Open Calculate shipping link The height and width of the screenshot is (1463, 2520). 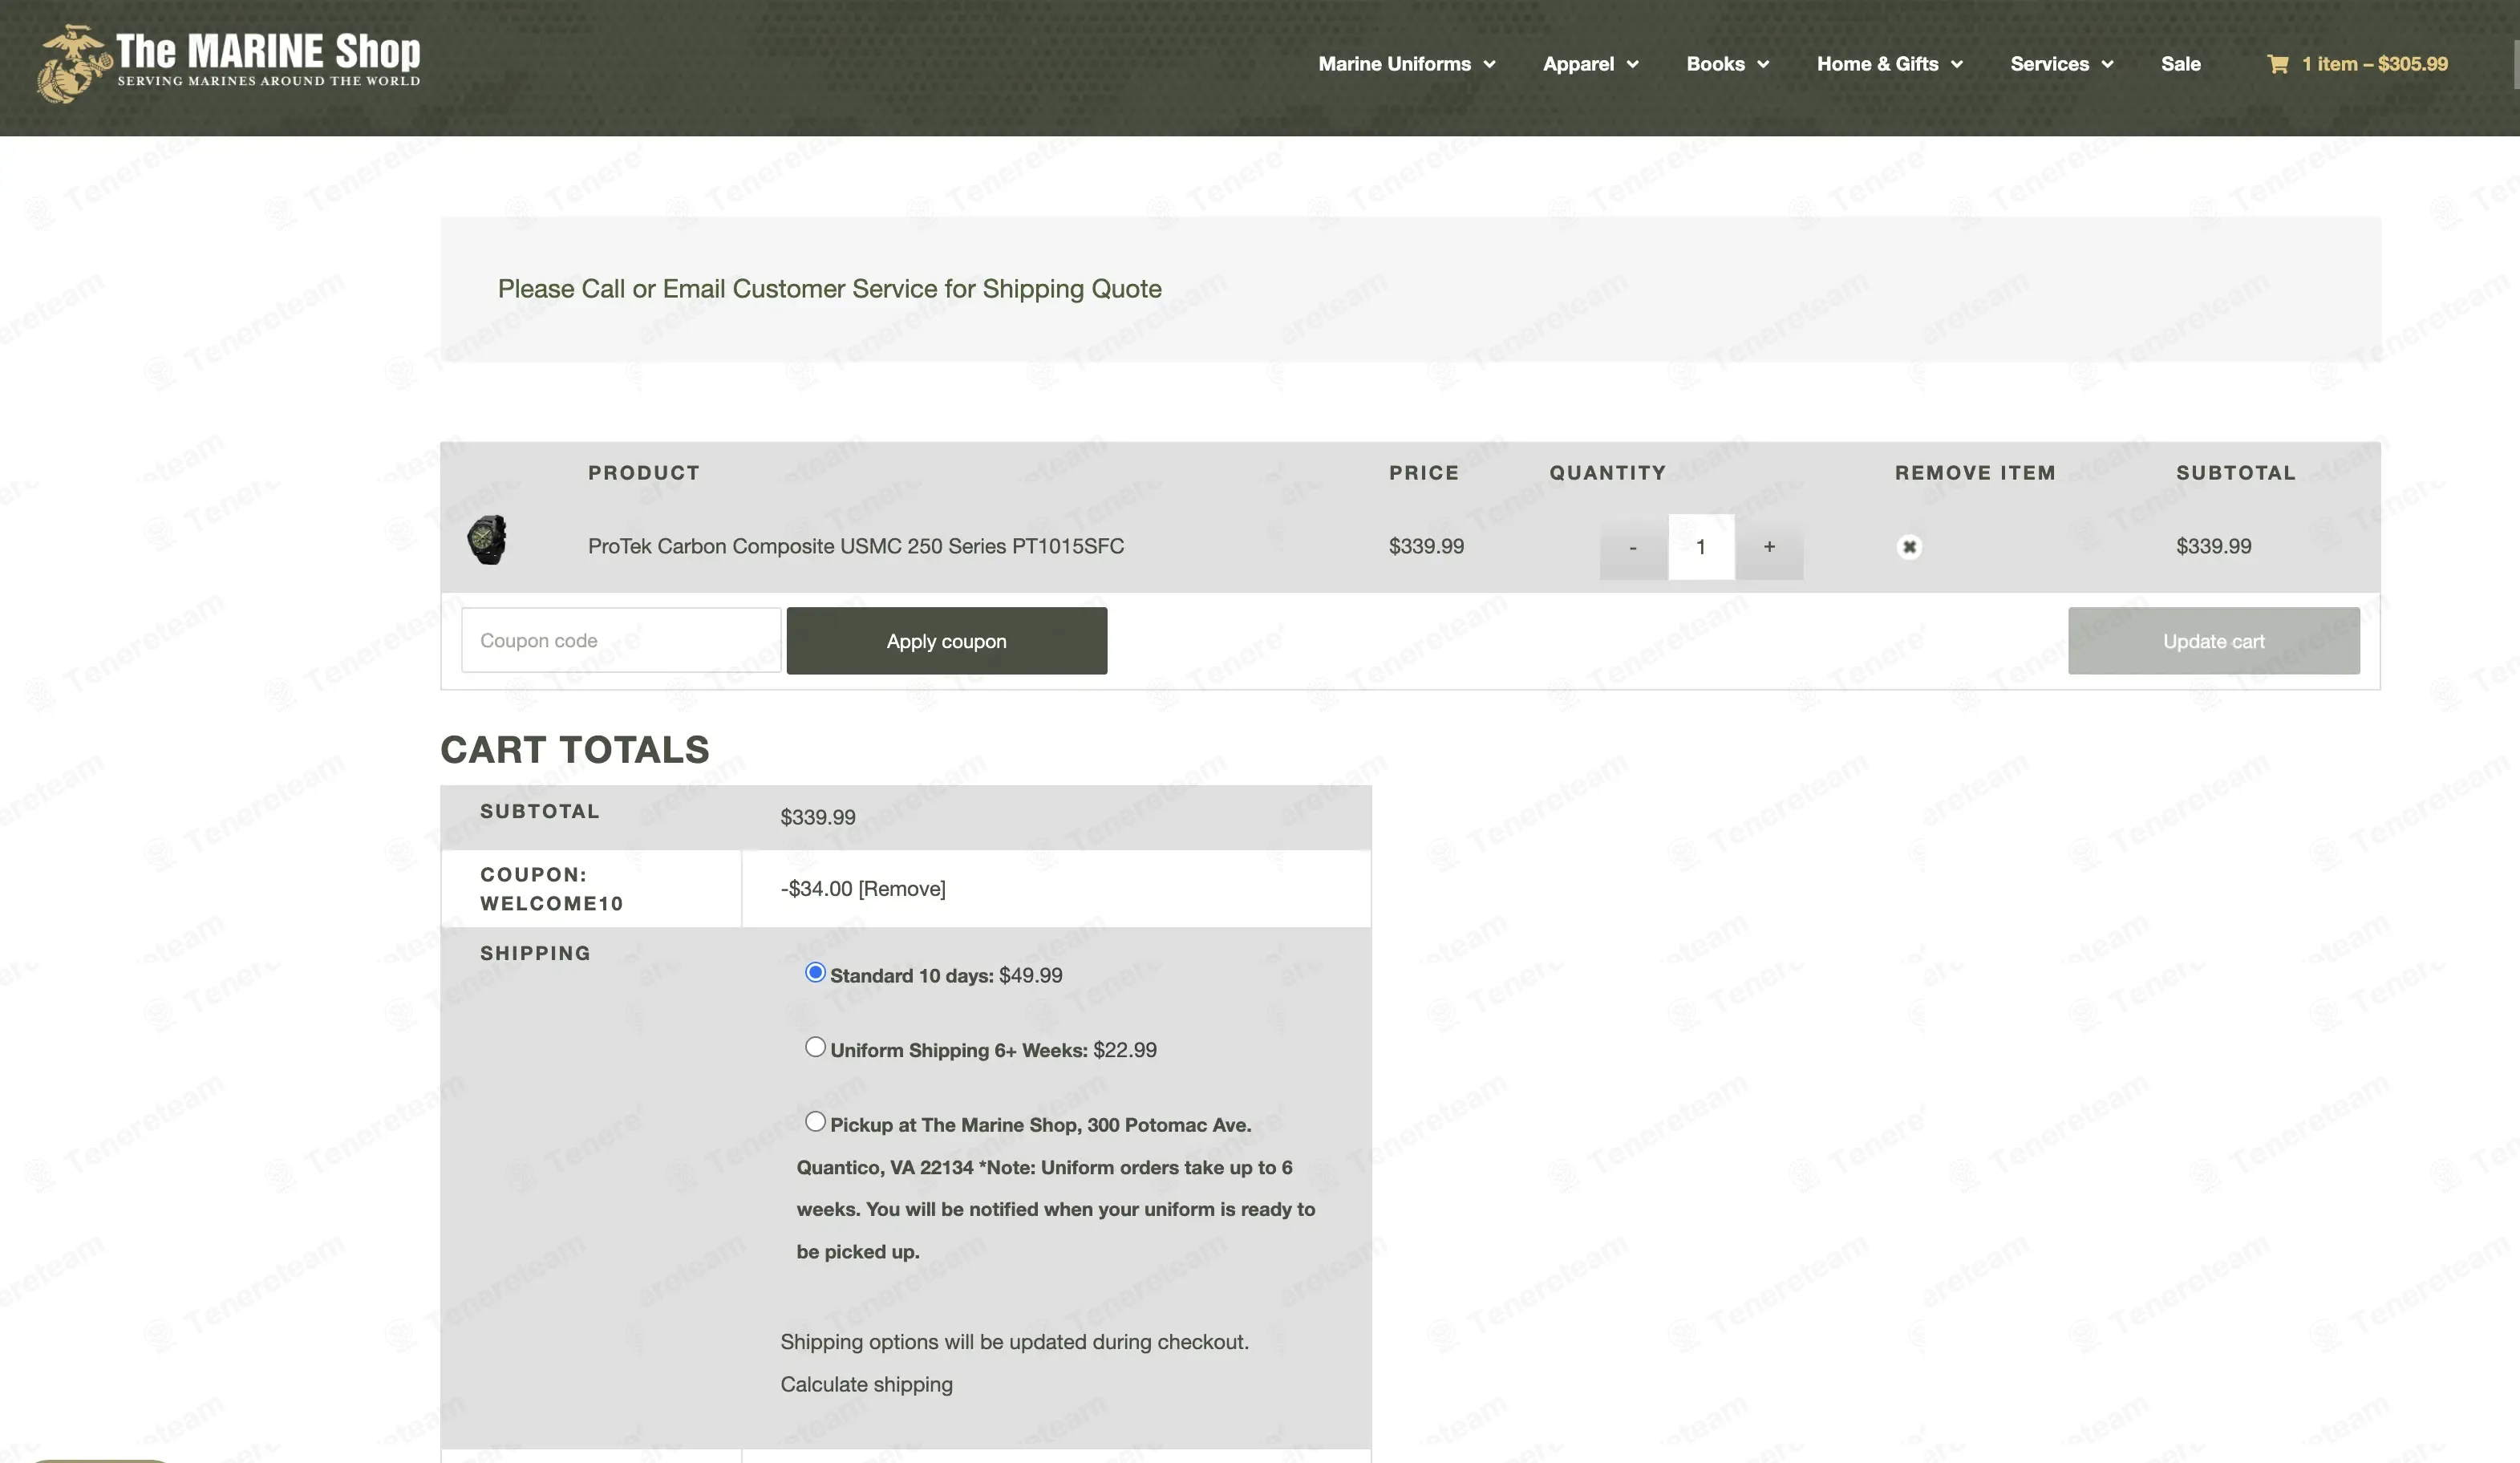point(866,1384)
